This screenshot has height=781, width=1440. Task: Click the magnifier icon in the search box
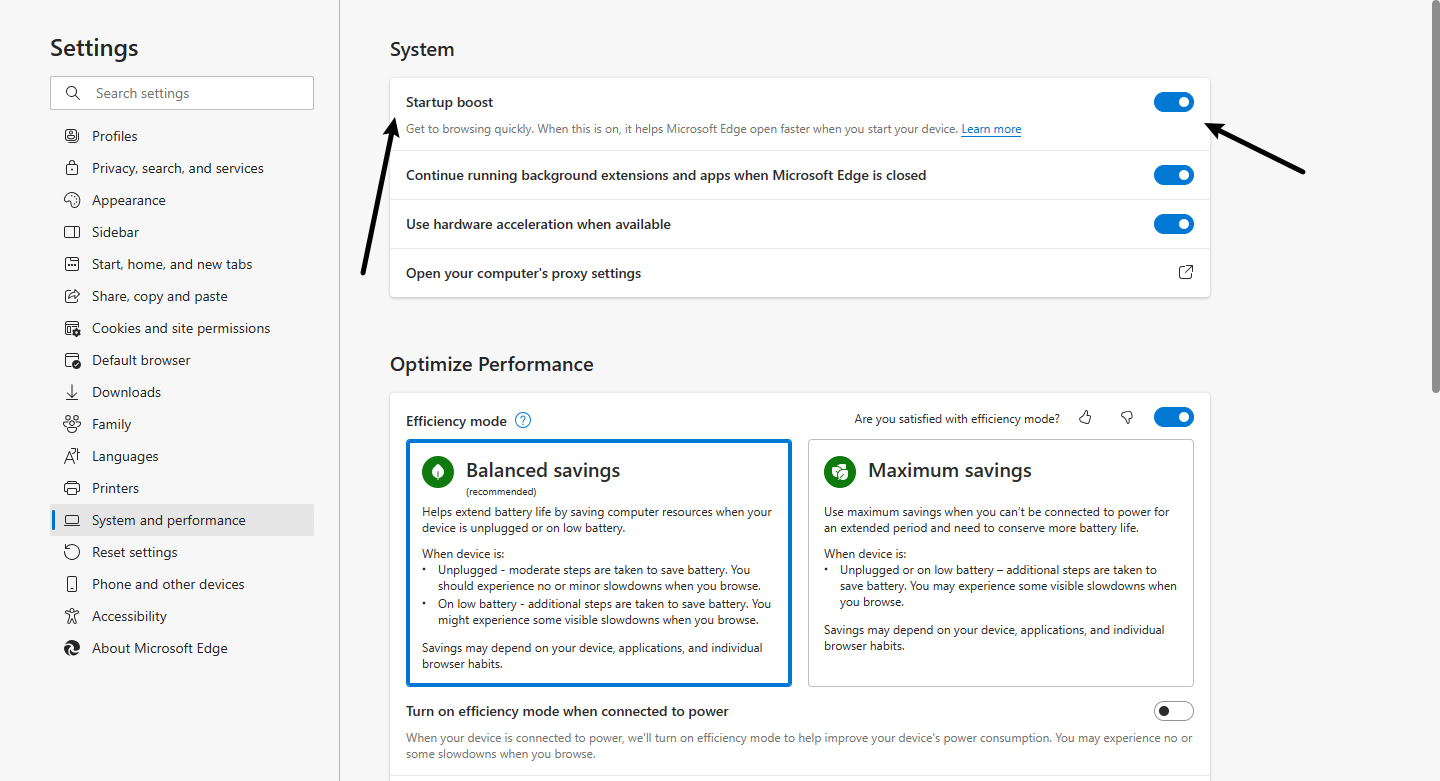click(73, 93)
